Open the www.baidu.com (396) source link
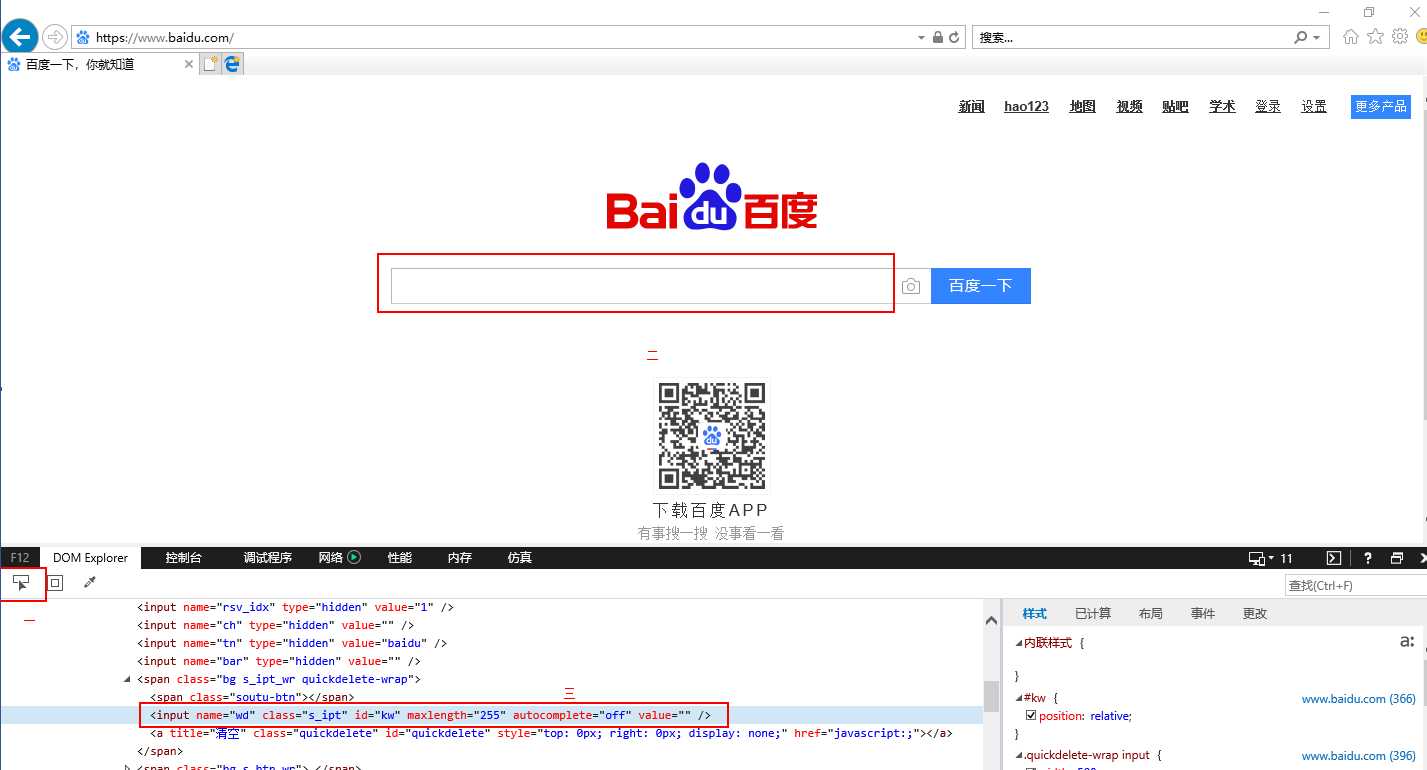The height and width of the screenshot is (770, 1427). (x=1358, y=756)
